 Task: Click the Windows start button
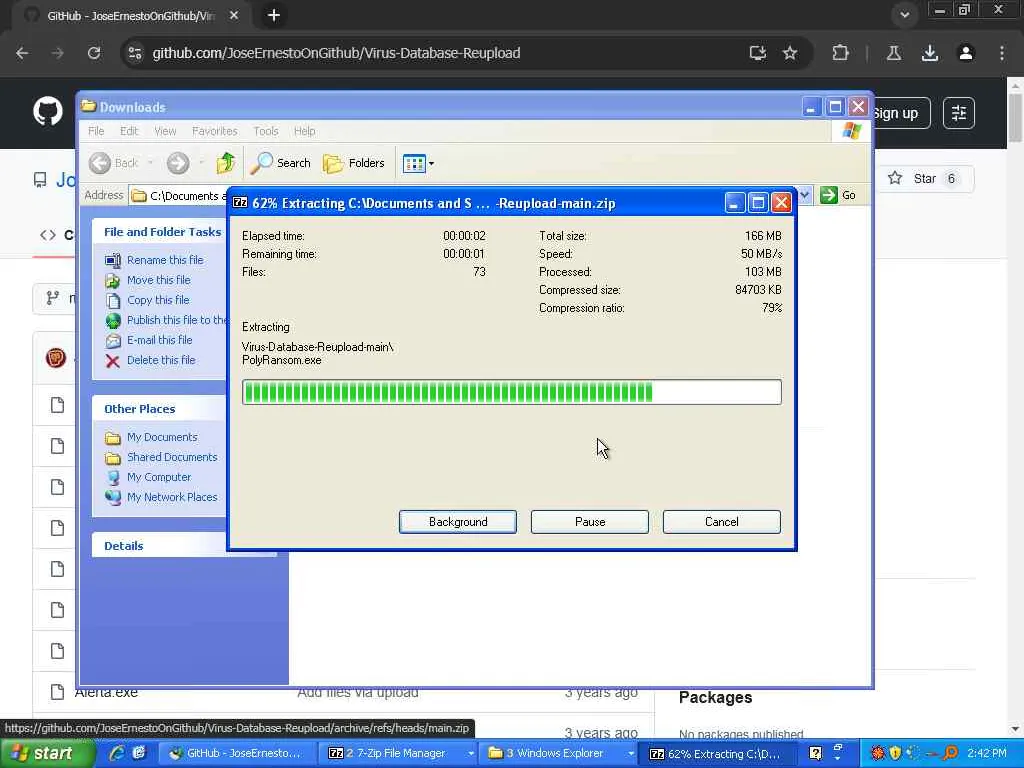pyautogui.click(x=47, y=753)
